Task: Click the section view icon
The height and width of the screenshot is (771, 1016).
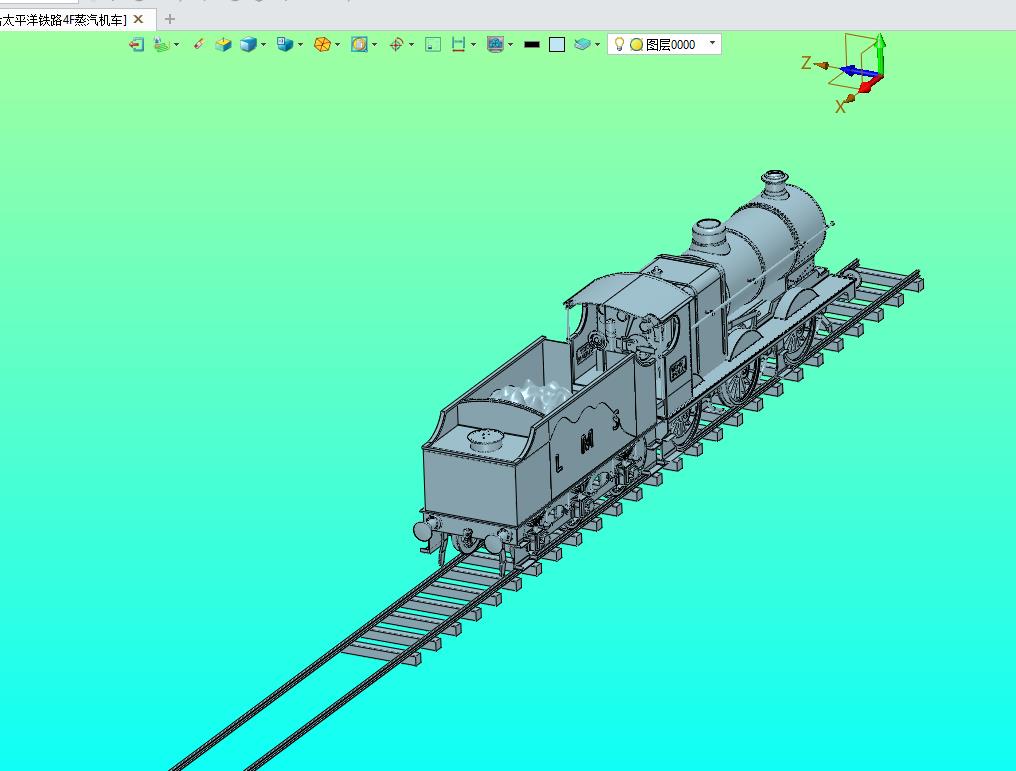Action: coord(359,44)
